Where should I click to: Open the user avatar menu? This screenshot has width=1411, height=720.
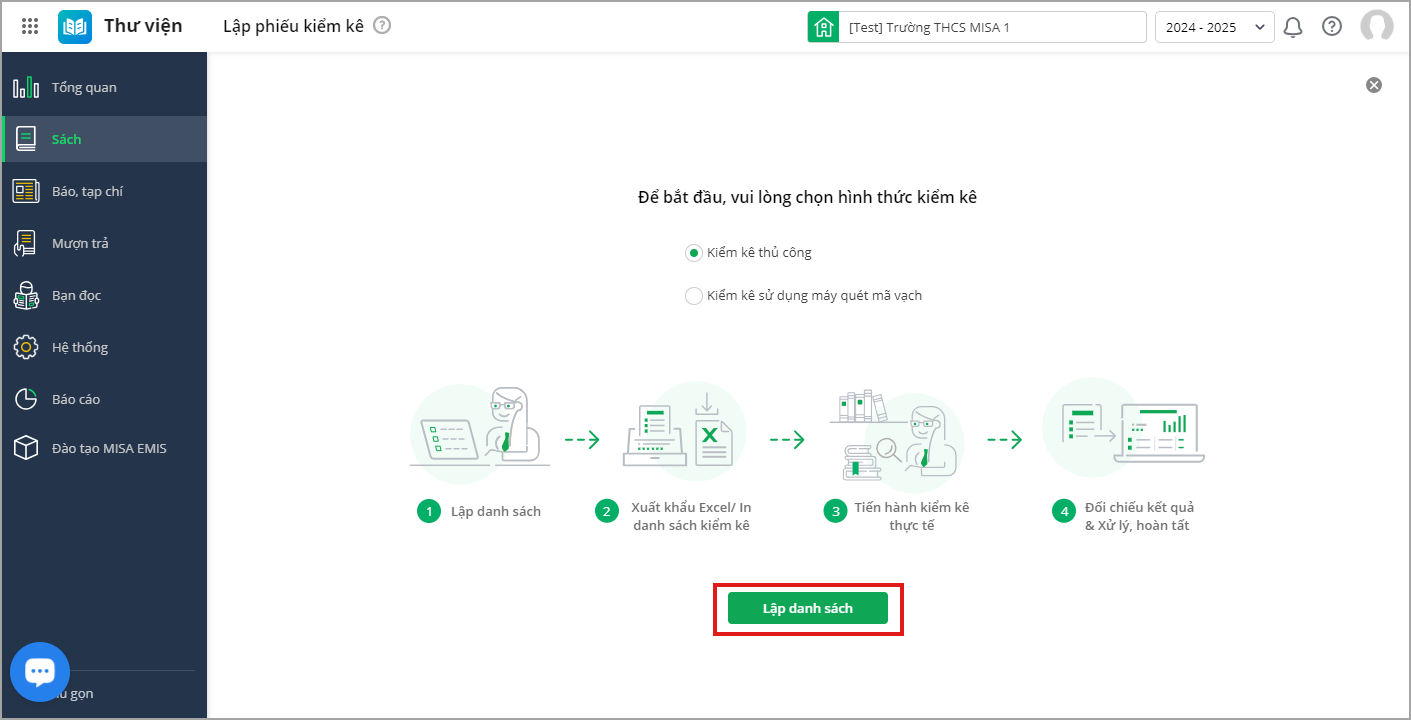point(1376,27)
